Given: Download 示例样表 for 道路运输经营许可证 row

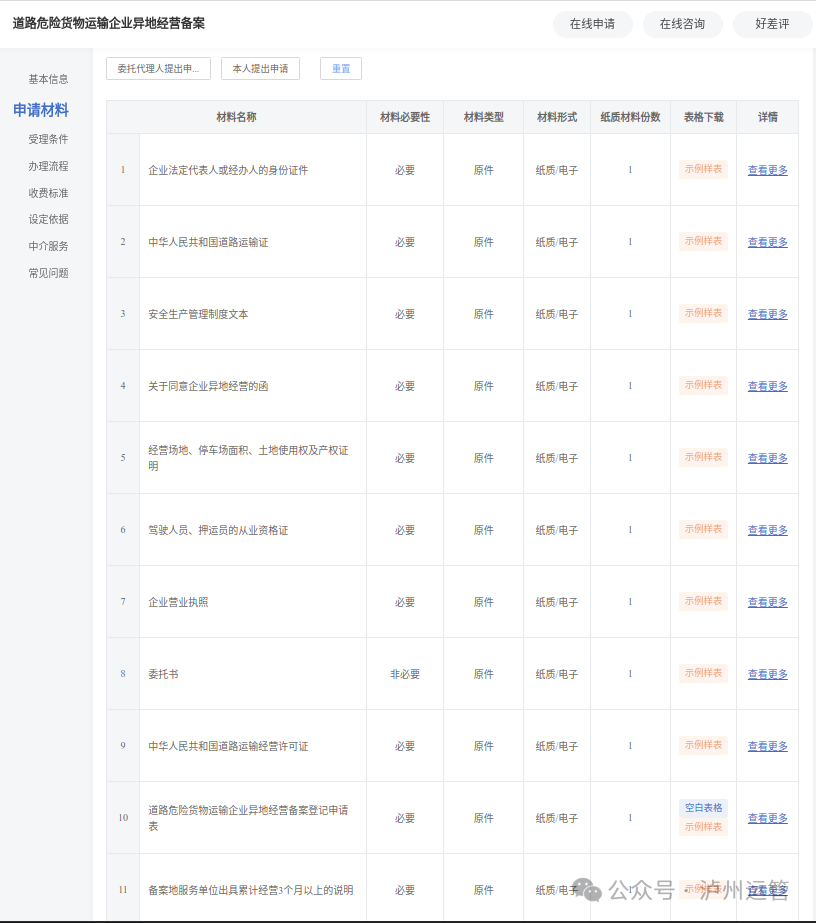Looking at the screenshot, I should [x=703, y=745].
